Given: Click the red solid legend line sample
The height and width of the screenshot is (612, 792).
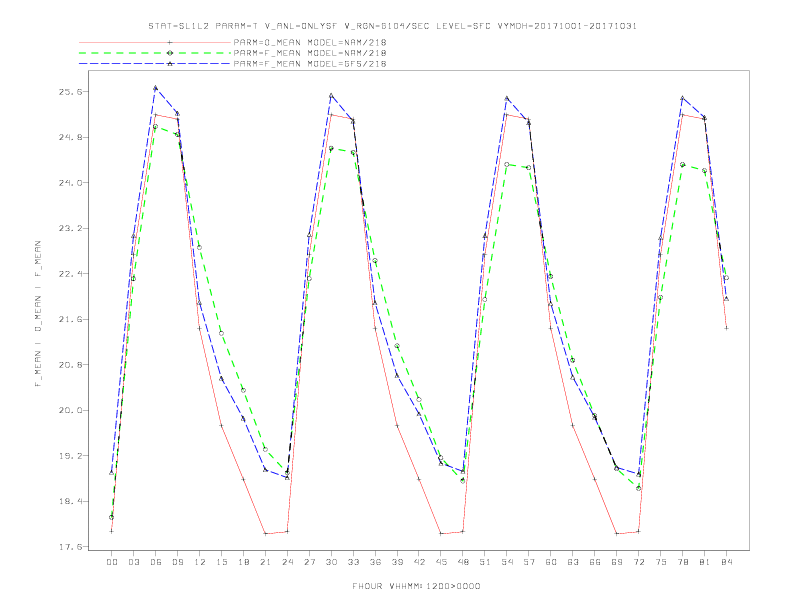Looking at the screenshot, I should tap(155, 42).
